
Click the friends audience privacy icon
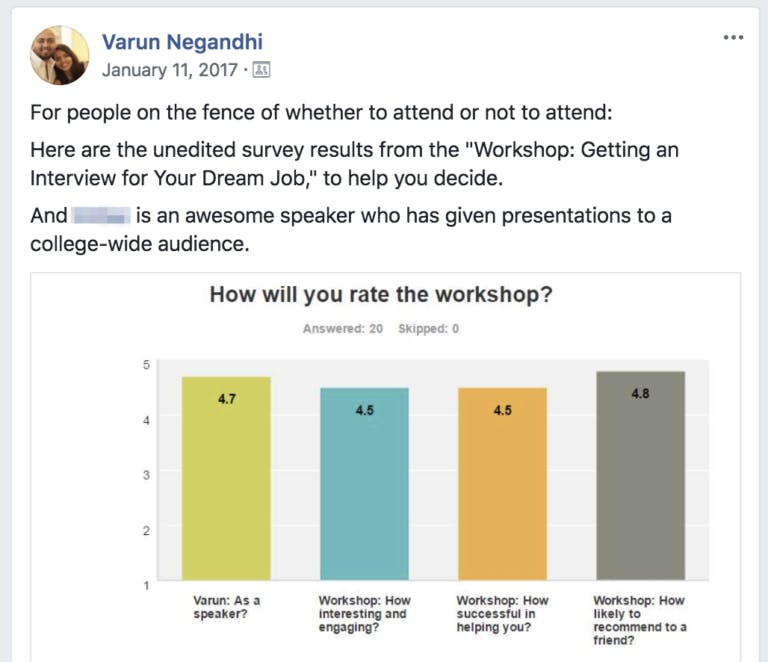[261, 70]
